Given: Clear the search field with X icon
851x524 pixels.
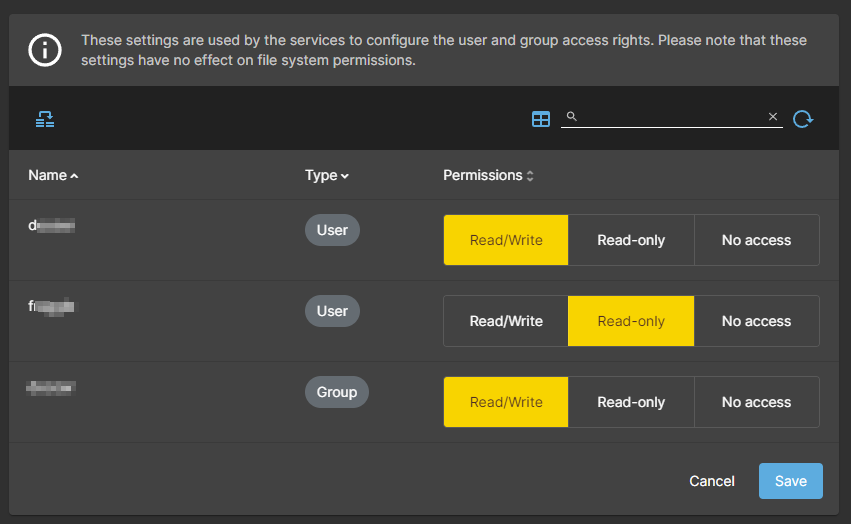Looking at the screenshot, I should click(x=773, y=116).
